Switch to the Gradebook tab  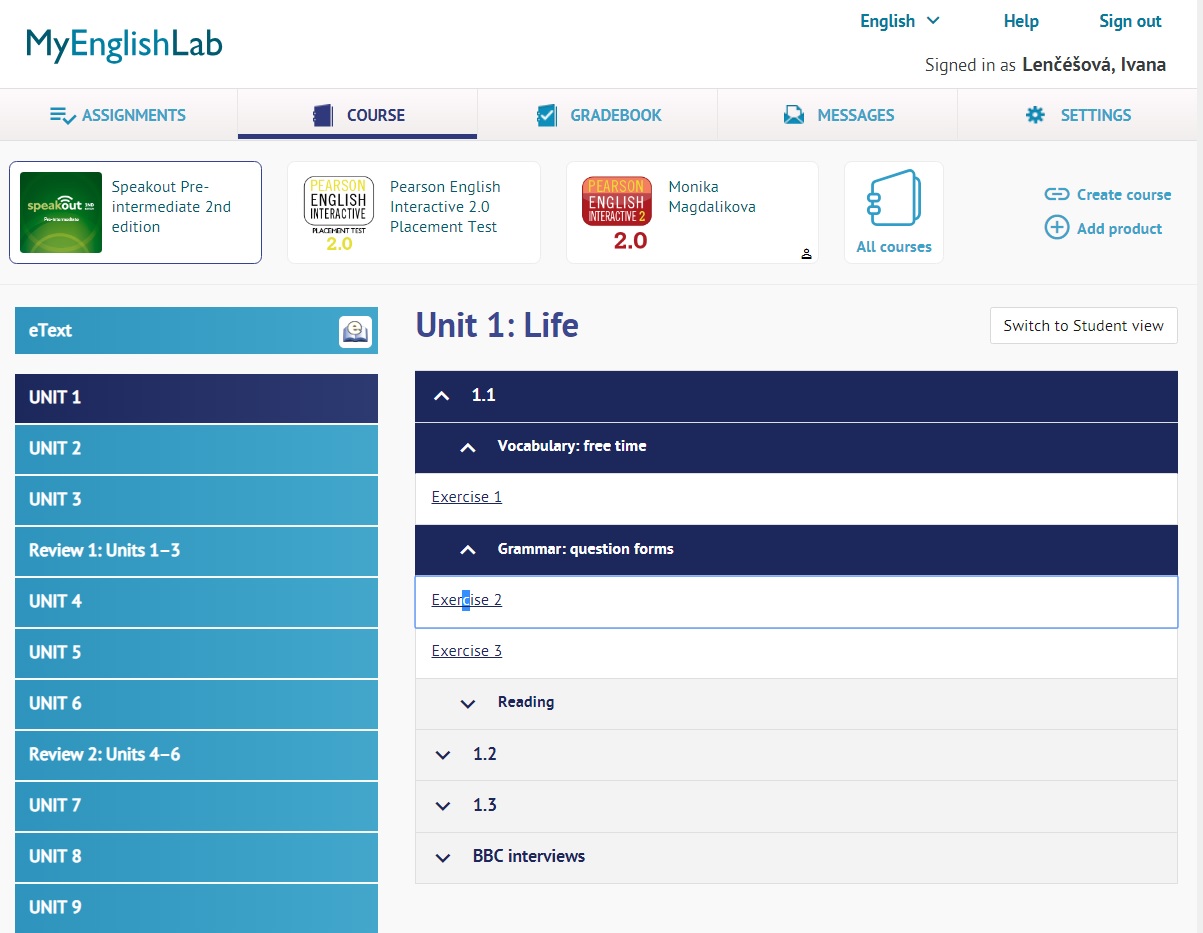(598, 115)
